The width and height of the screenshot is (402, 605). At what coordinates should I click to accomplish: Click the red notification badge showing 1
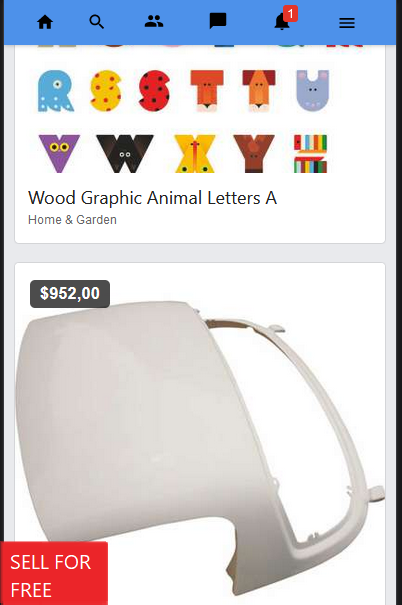(290, 14)
